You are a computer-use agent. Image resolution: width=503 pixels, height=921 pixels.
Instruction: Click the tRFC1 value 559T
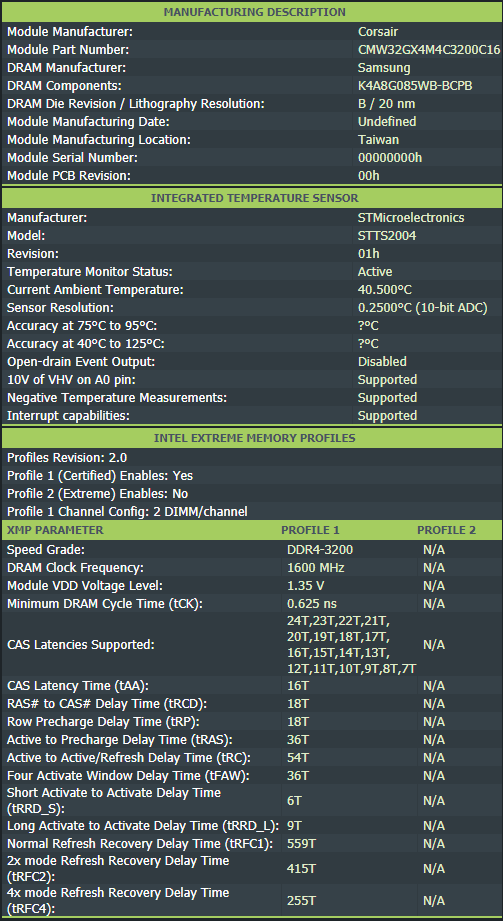(301, 844)
